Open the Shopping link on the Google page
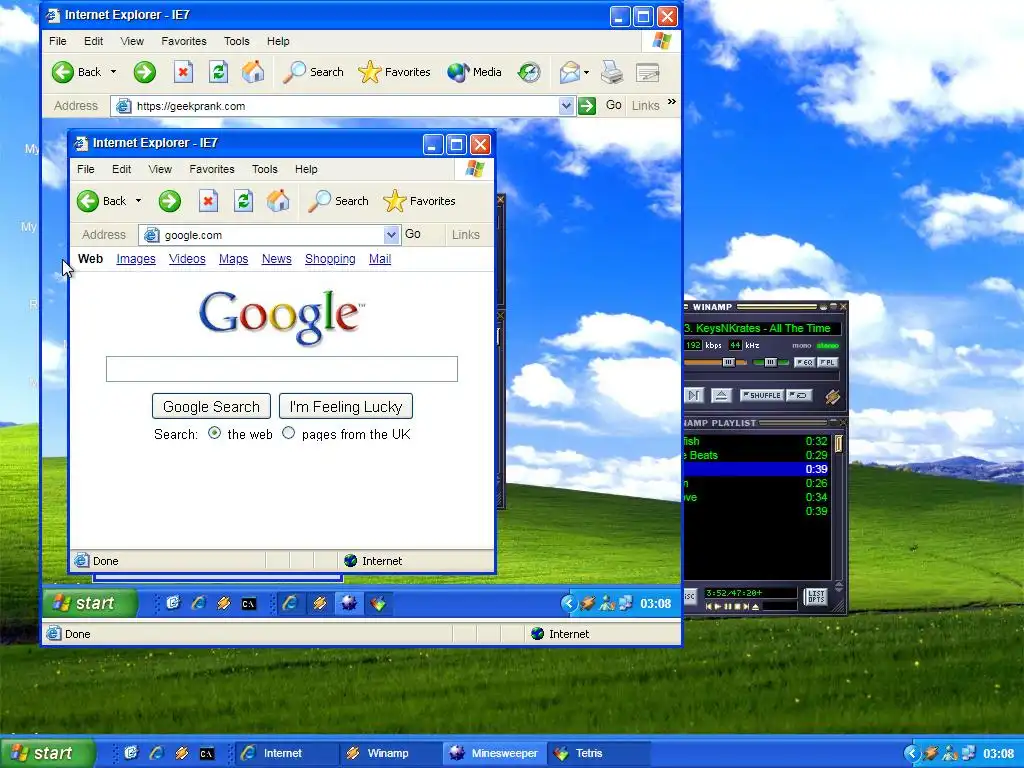Image resolution: width=1024 pixels, height=768 pixels. coord(330,259)
